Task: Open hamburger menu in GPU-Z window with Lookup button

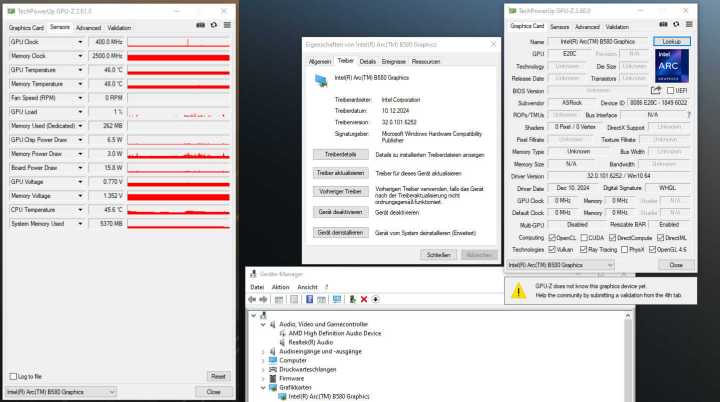Action: (x=689, y=24)
